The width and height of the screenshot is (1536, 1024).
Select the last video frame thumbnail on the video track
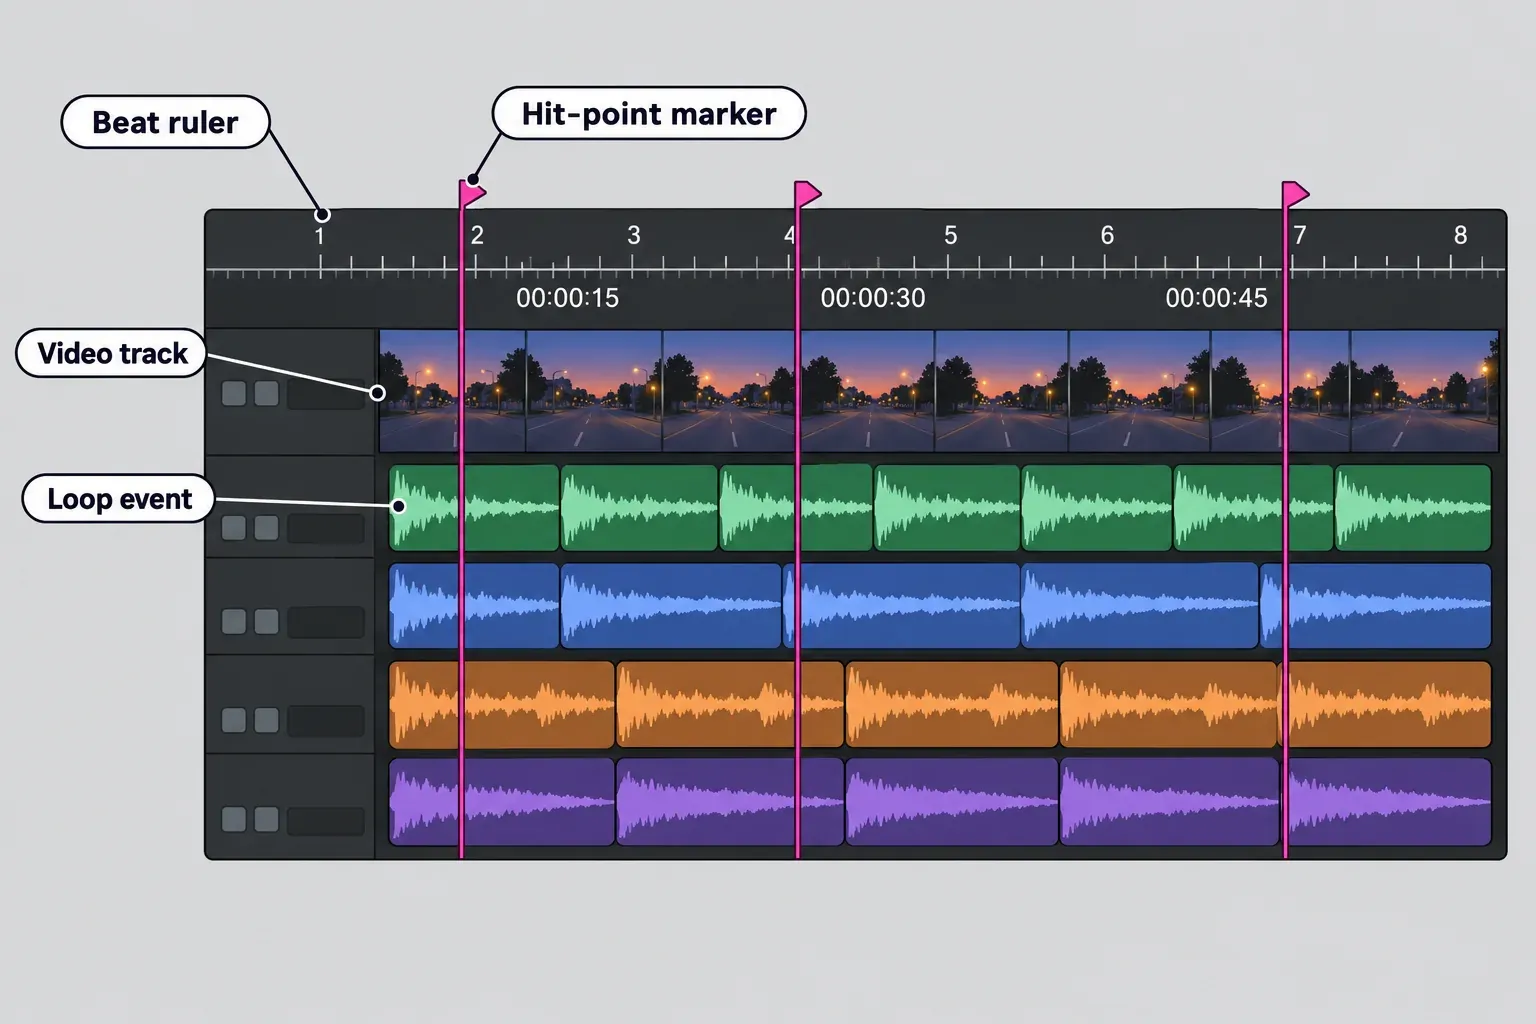click(1425, 391)
